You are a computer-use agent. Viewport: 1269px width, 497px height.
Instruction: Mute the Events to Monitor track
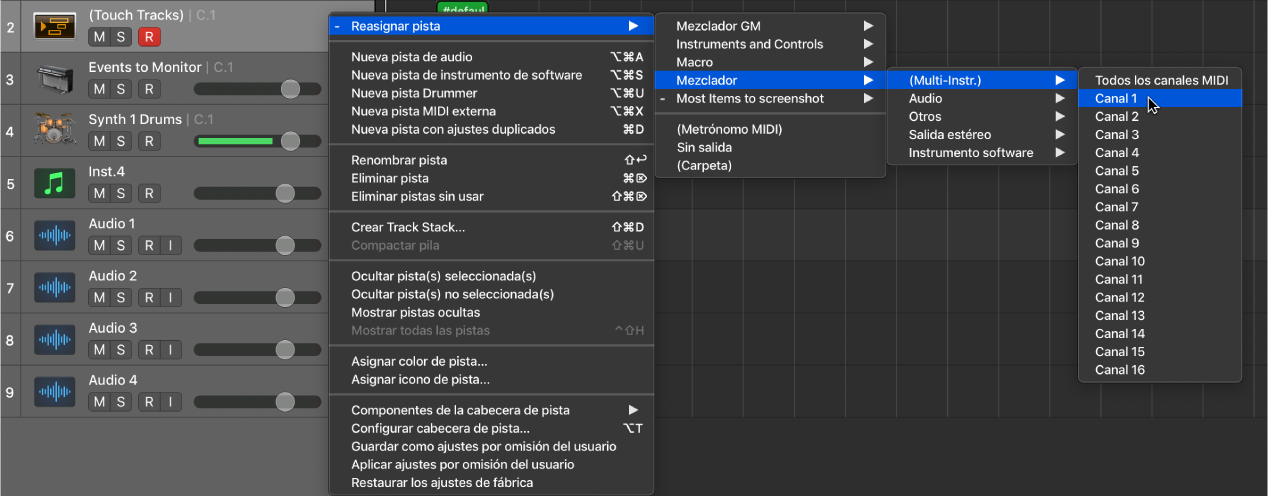click(99, 89)
